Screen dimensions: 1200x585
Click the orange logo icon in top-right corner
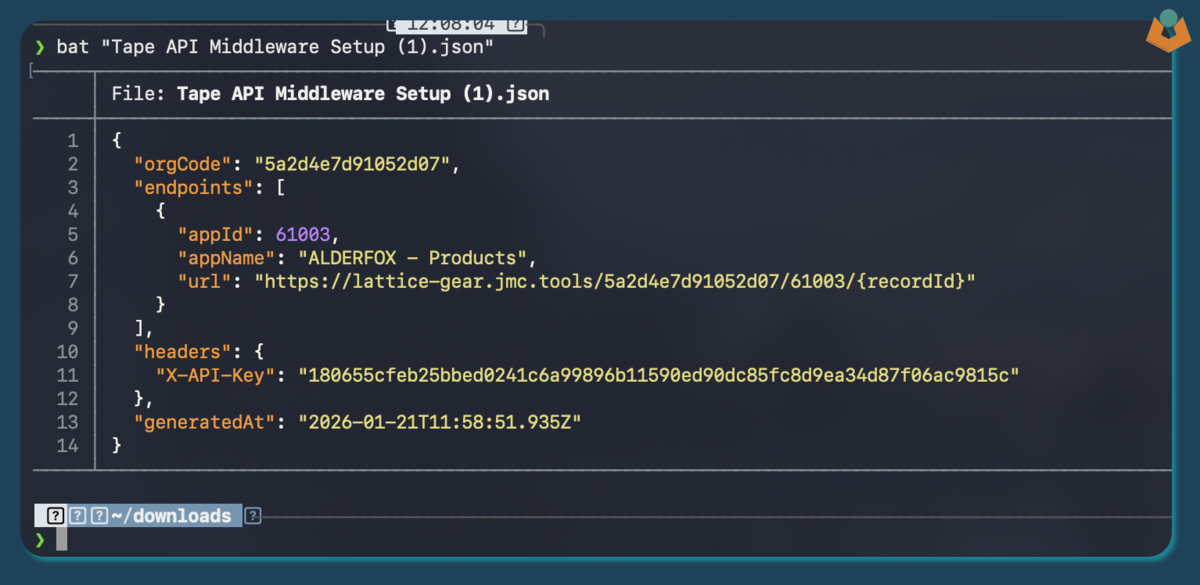click(x=1168, y=34)
